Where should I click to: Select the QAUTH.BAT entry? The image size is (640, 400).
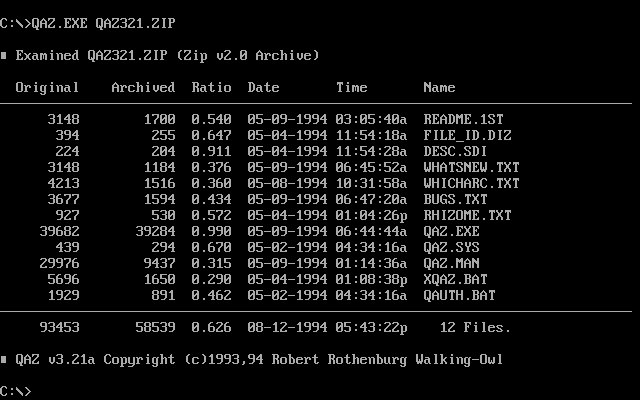click(459, 295)
